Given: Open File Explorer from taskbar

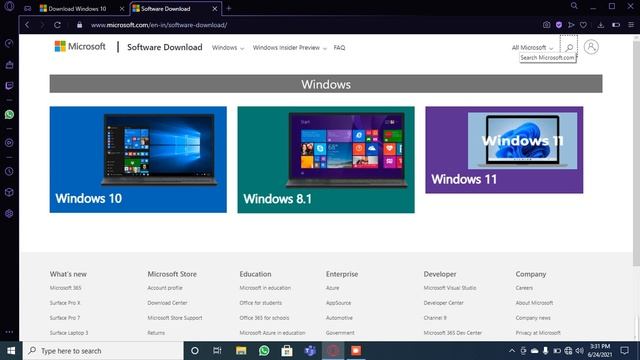Looking at the screenshot, I should pos(241,351).
